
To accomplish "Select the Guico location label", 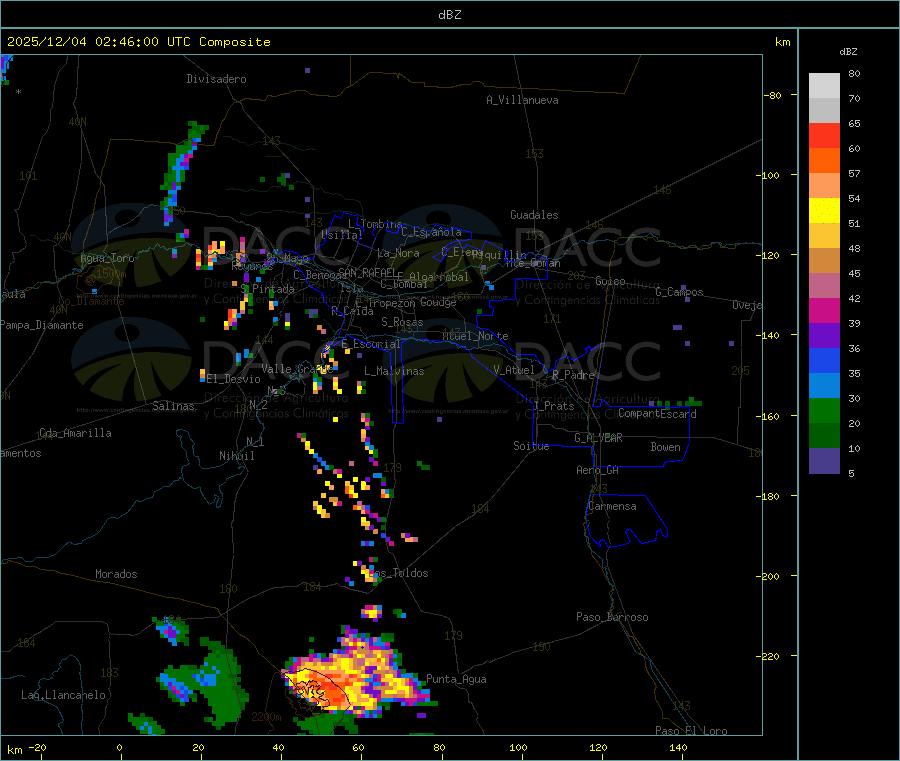I will (610, 281).
